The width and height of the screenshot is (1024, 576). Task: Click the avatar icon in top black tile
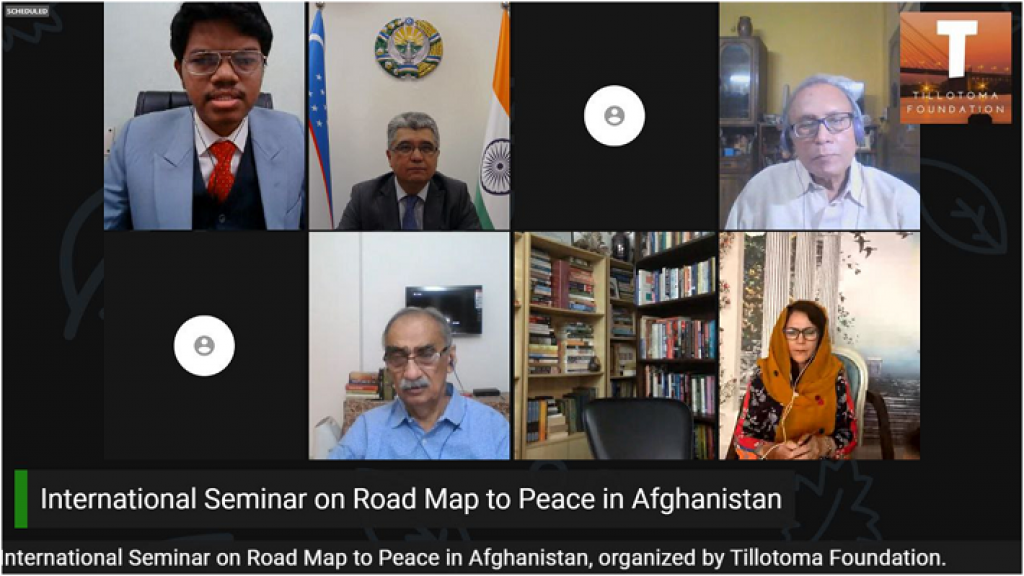click(x=614, y=116)
